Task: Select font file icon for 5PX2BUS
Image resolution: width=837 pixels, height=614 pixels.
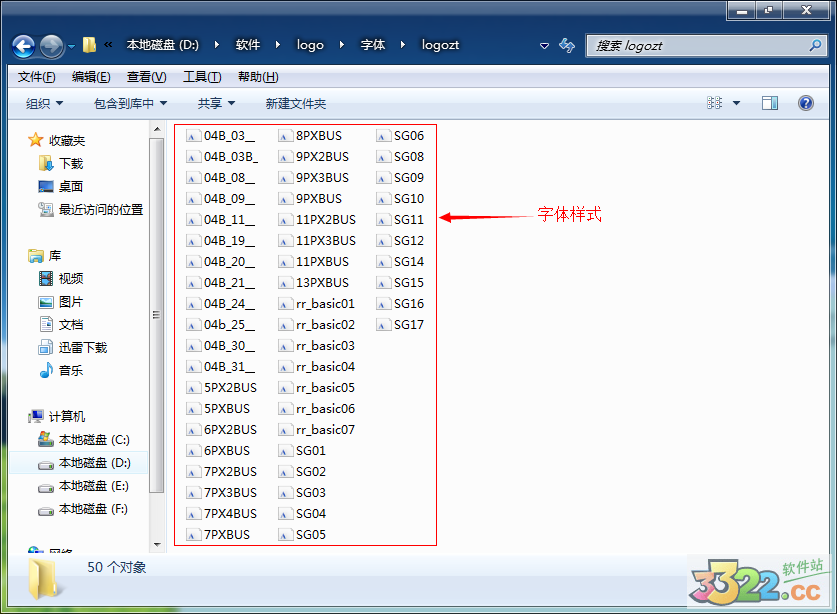Action: pos(193,388)
